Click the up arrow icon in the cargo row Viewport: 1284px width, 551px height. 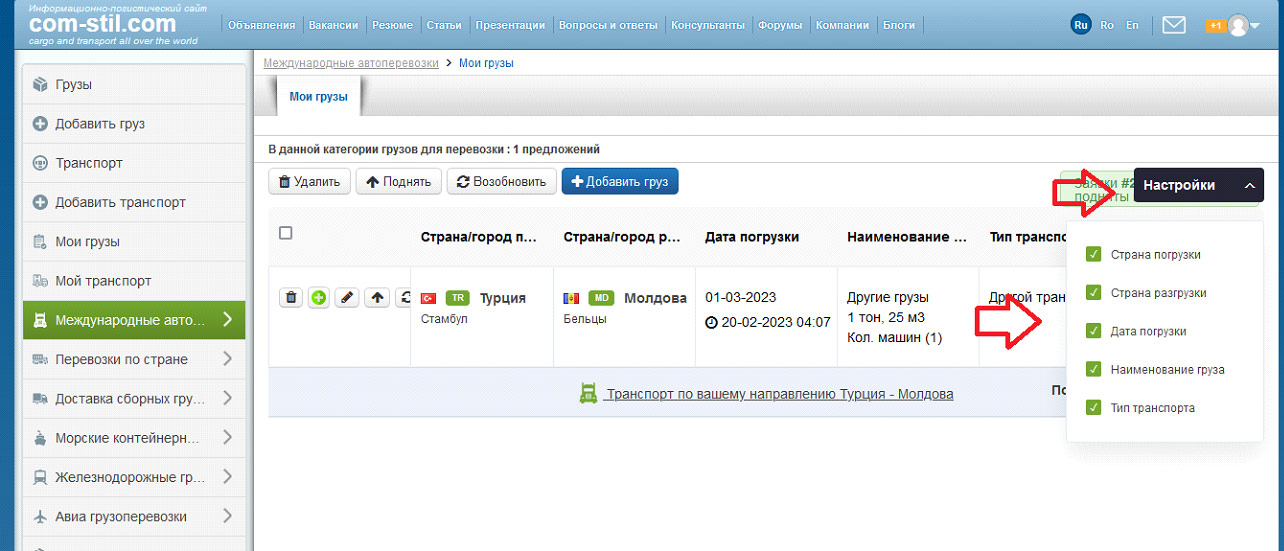coord(376,298)
